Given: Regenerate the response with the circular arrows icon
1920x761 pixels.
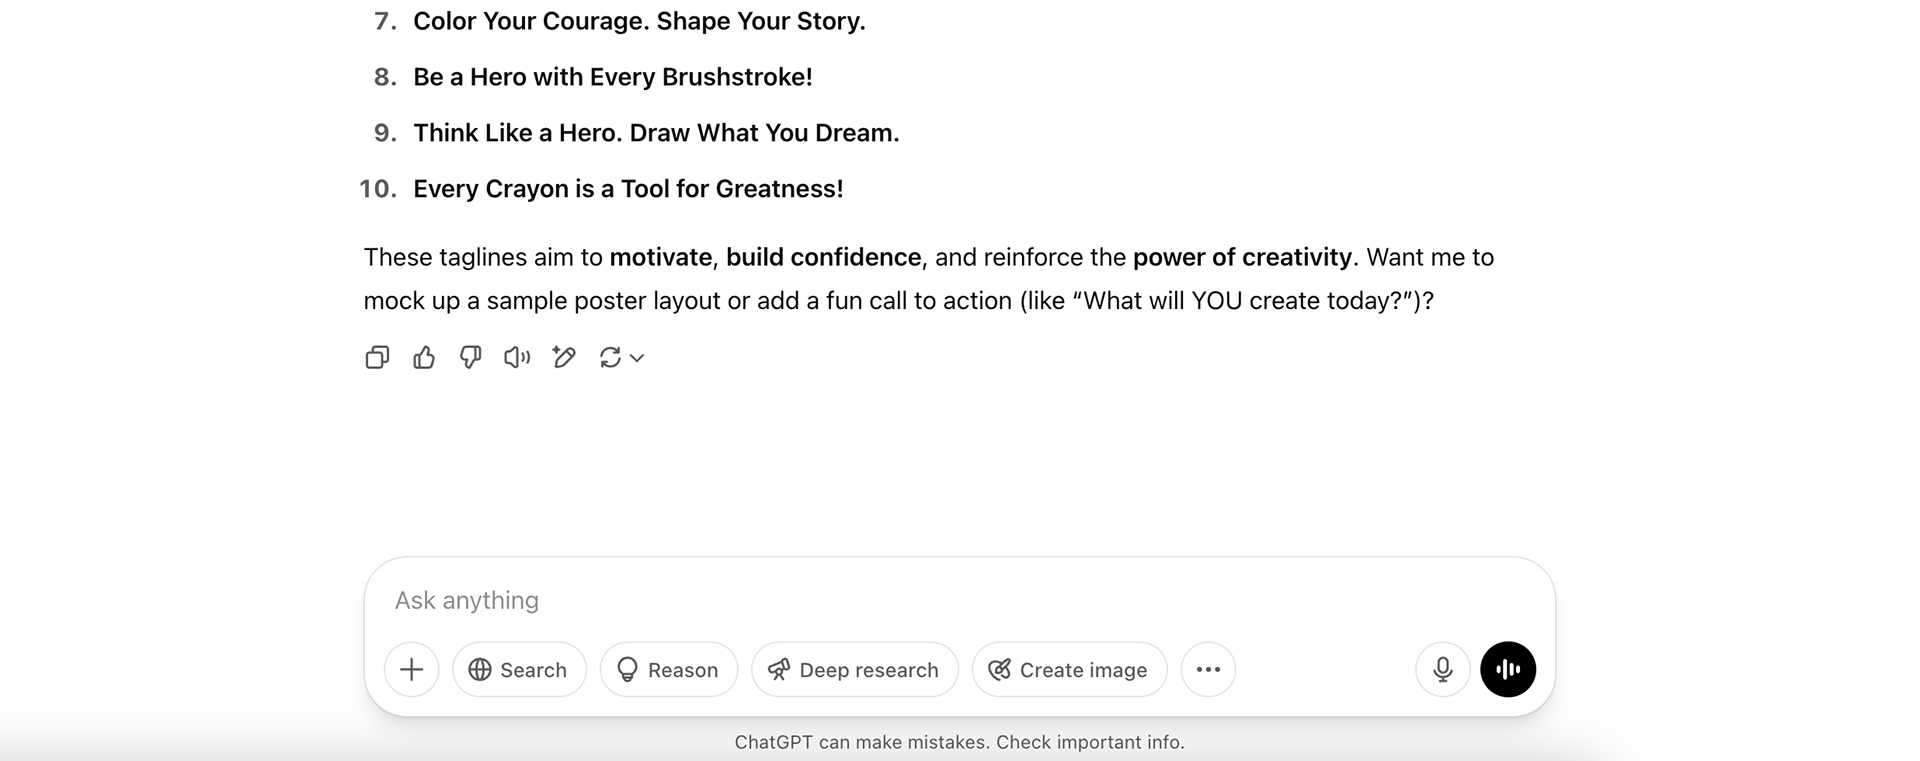Looking at the screenshot, I should (610, 357).
